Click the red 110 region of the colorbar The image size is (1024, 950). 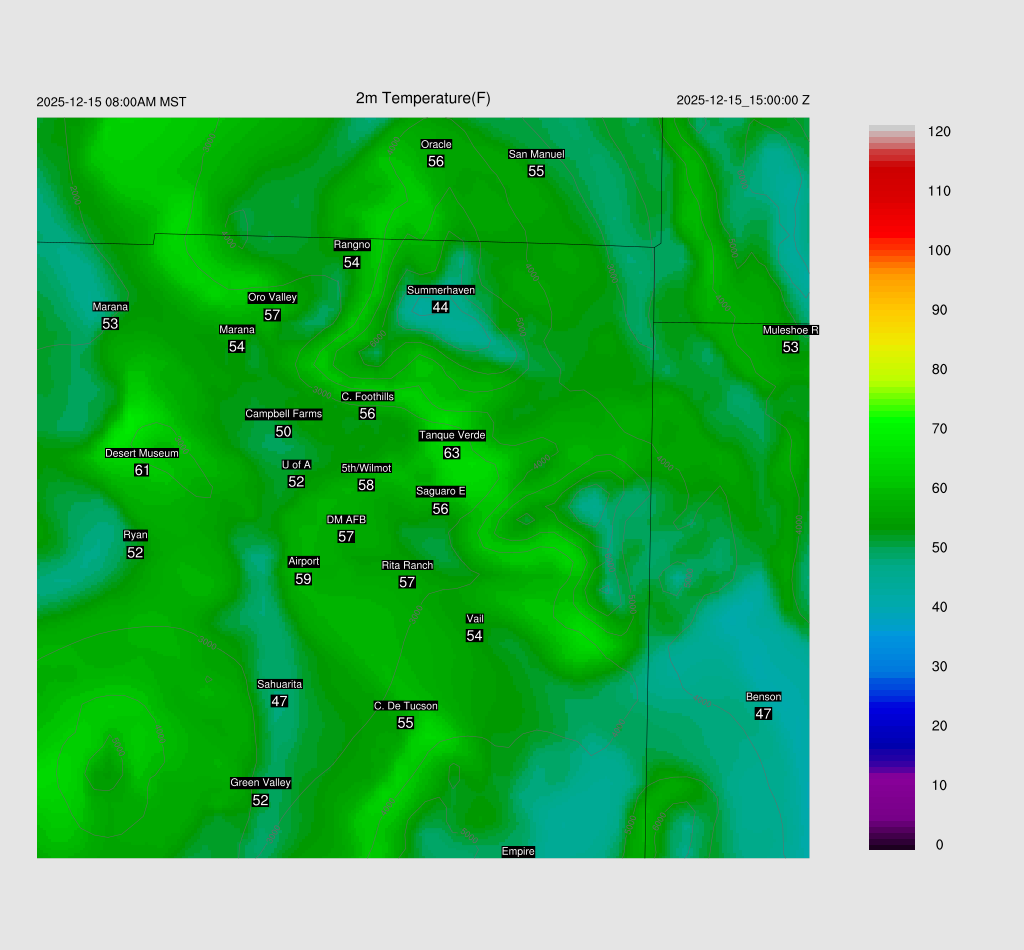pos(892,191)
